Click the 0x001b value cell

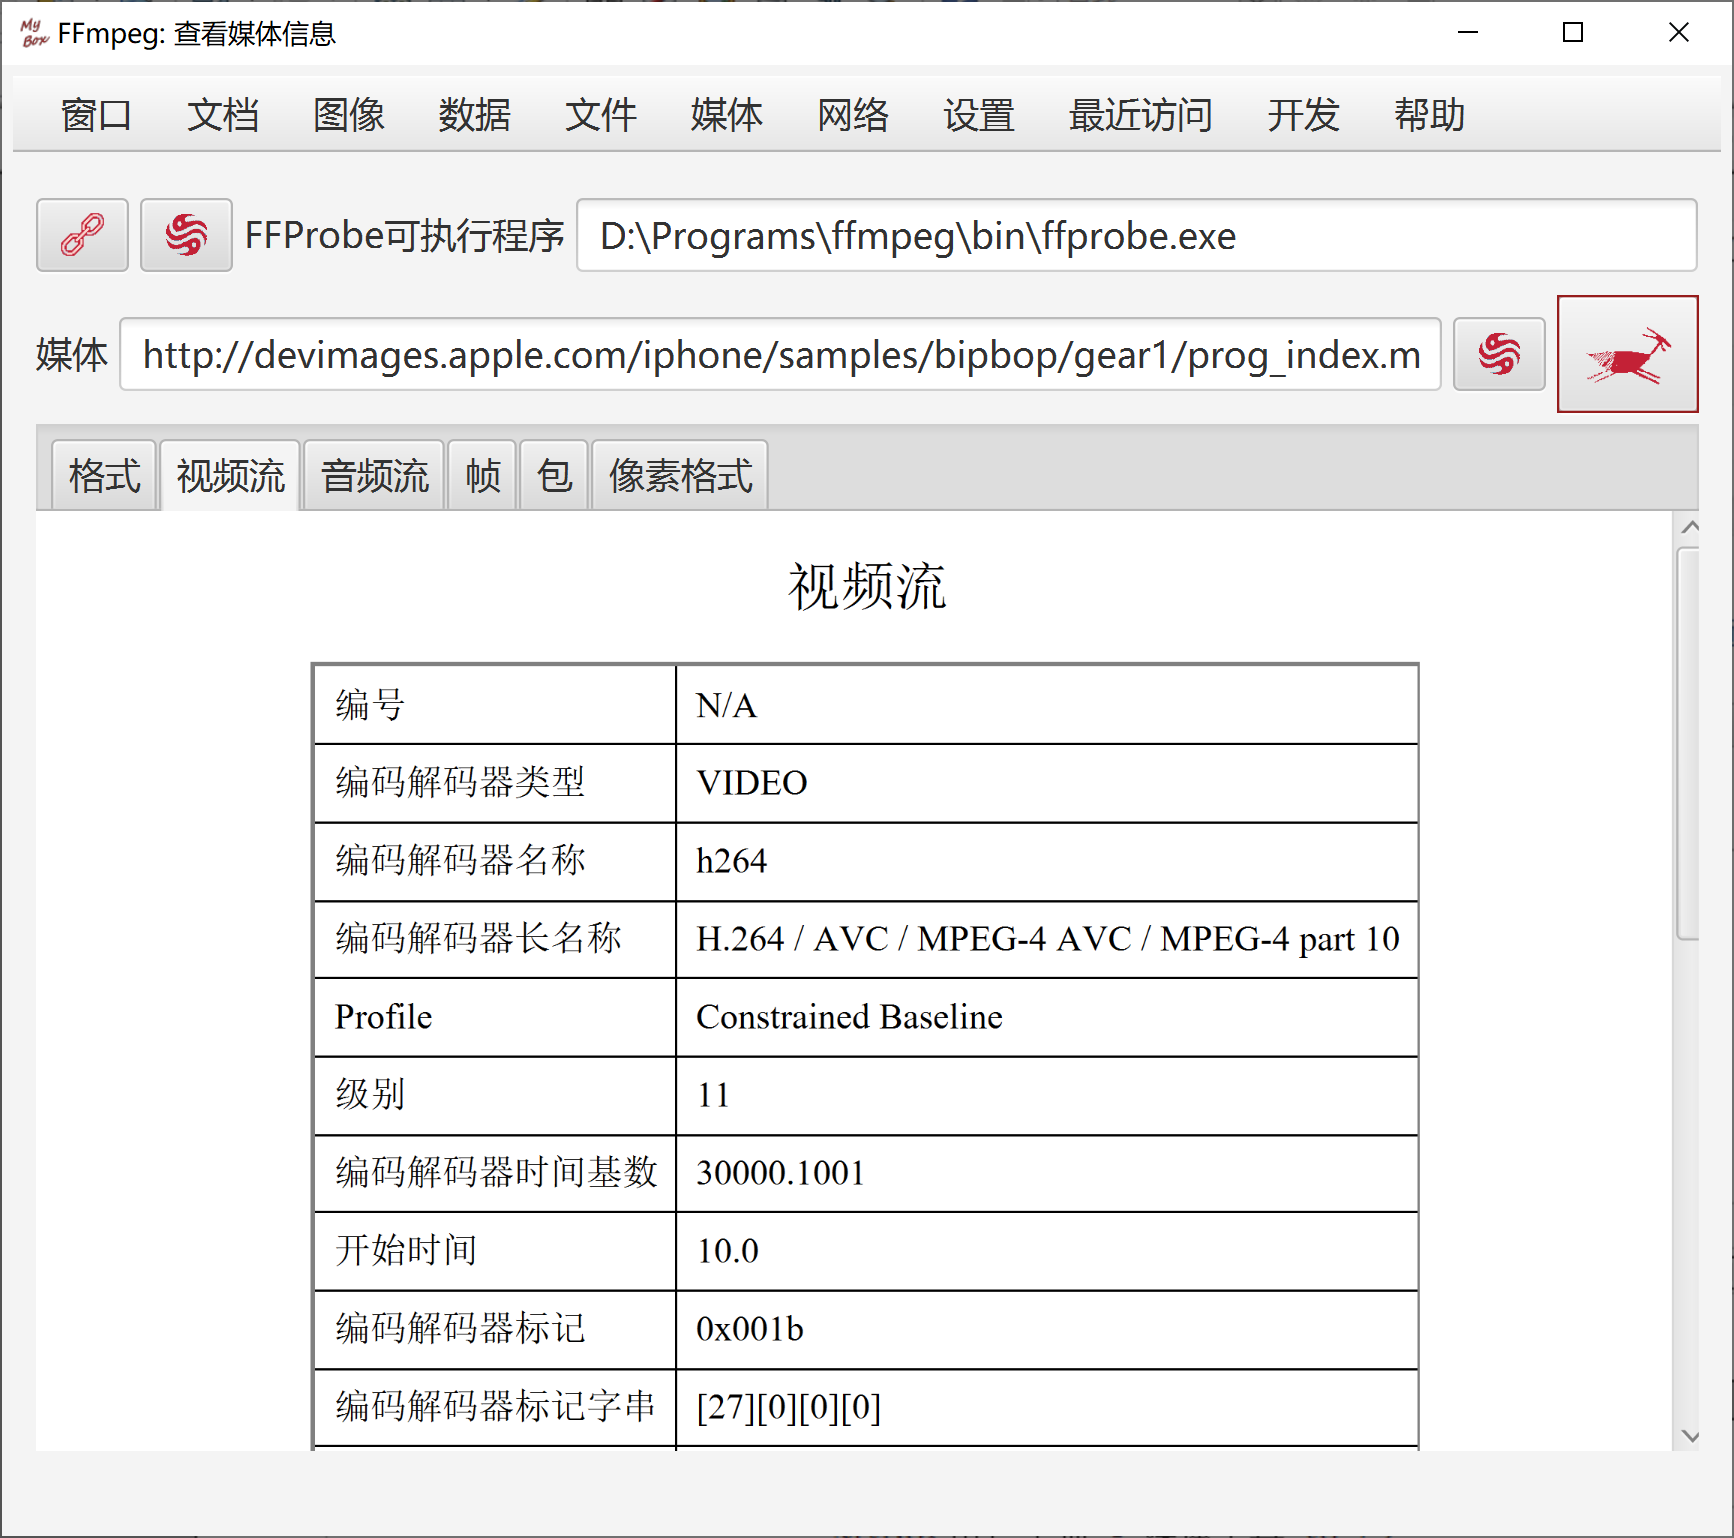(1047, 1329)
